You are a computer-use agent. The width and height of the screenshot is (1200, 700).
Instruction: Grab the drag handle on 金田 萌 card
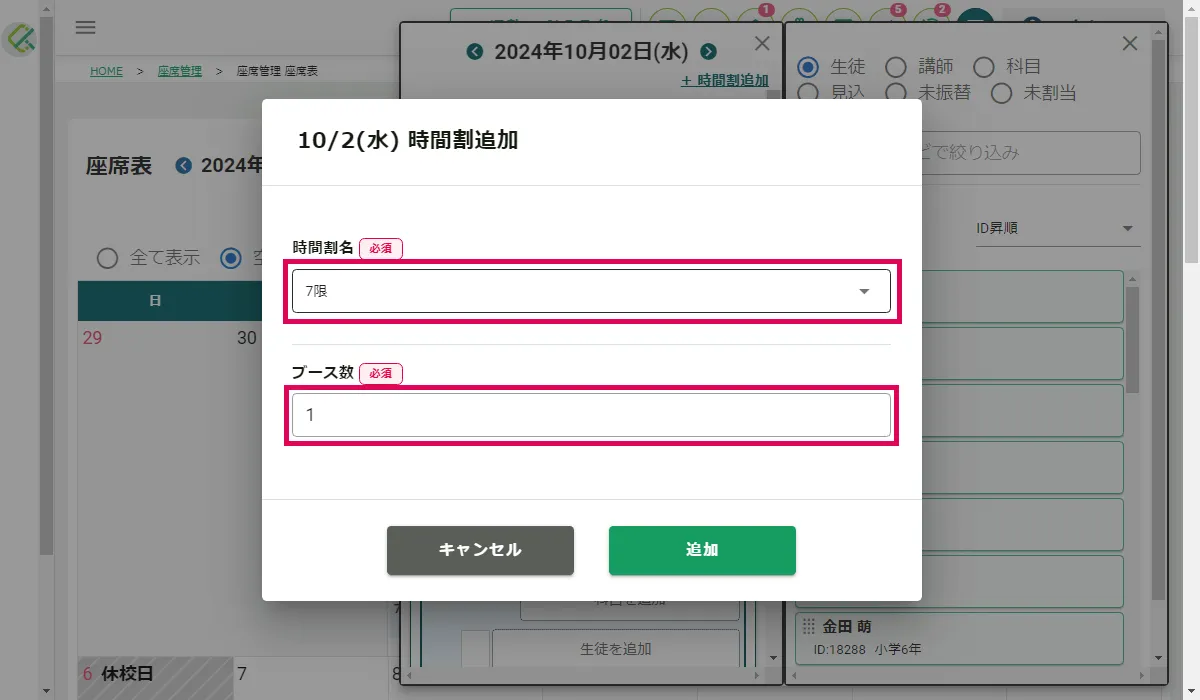[x=809, y=627]
